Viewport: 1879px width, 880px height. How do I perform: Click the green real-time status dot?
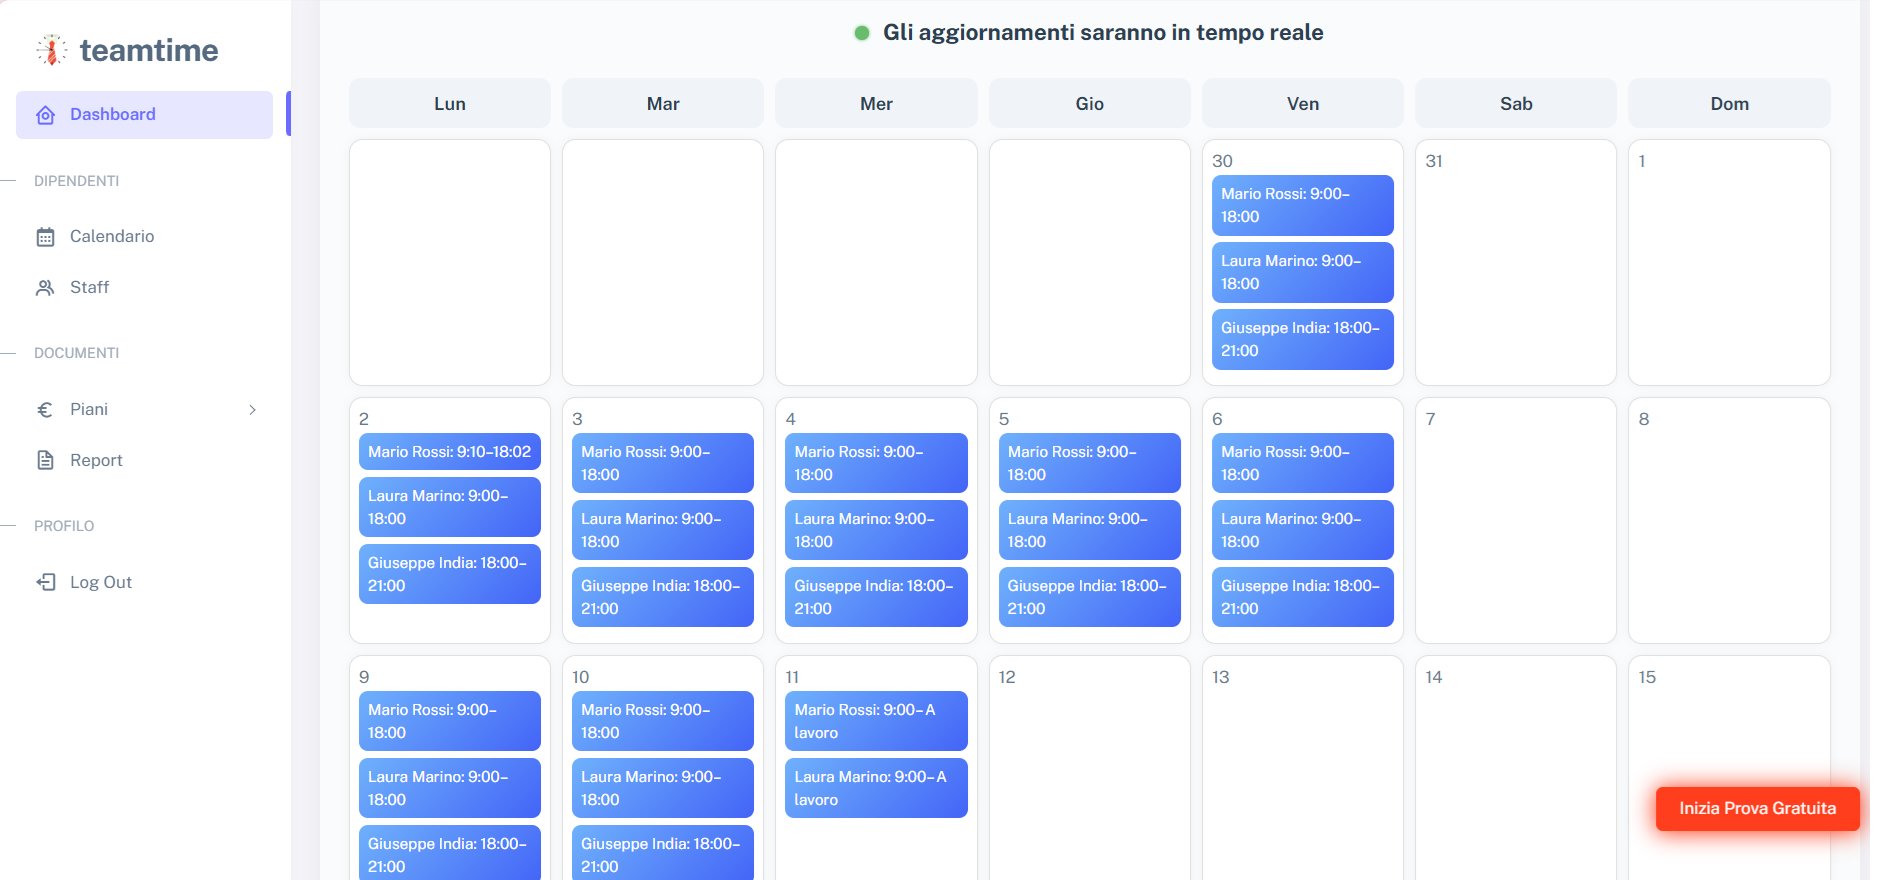[861, 33]
